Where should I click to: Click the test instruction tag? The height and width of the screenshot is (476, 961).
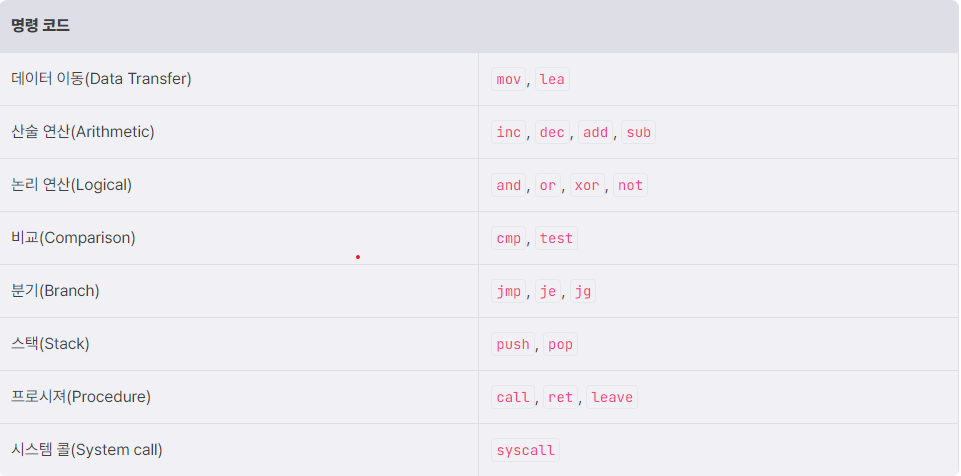pyautogui.click(x=556, y=238)
